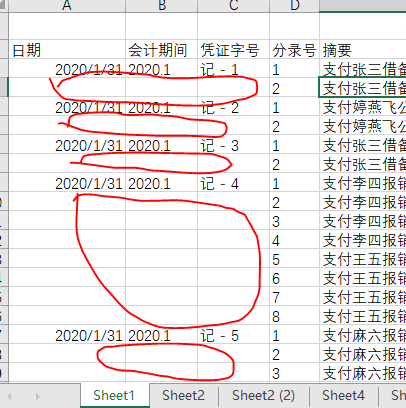Select the Sheet1 tab
Image resolution: width=406 pixels, height=408 pixels.
click(114, 395)
